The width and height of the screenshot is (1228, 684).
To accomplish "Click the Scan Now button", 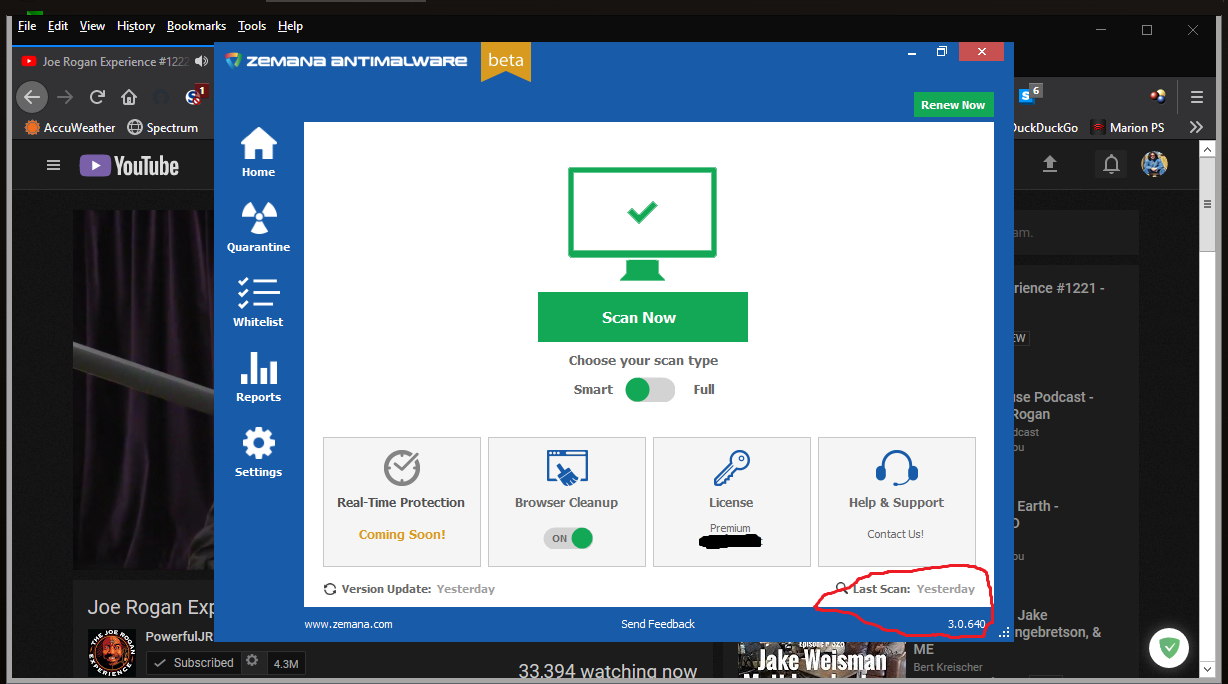I will pos(643,317).
